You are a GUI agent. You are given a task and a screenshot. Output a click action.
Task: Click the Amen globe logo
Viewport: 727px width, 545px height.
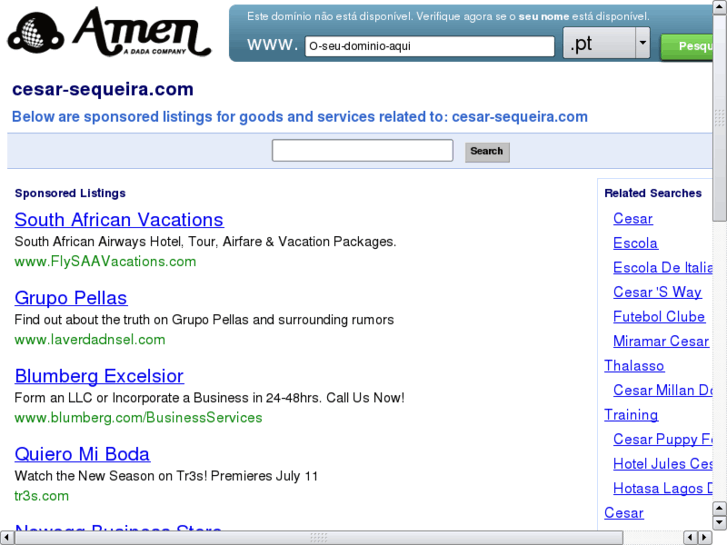36,33
